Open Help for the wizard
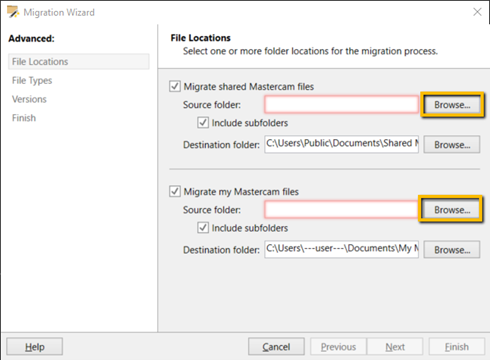 (34, 347)
